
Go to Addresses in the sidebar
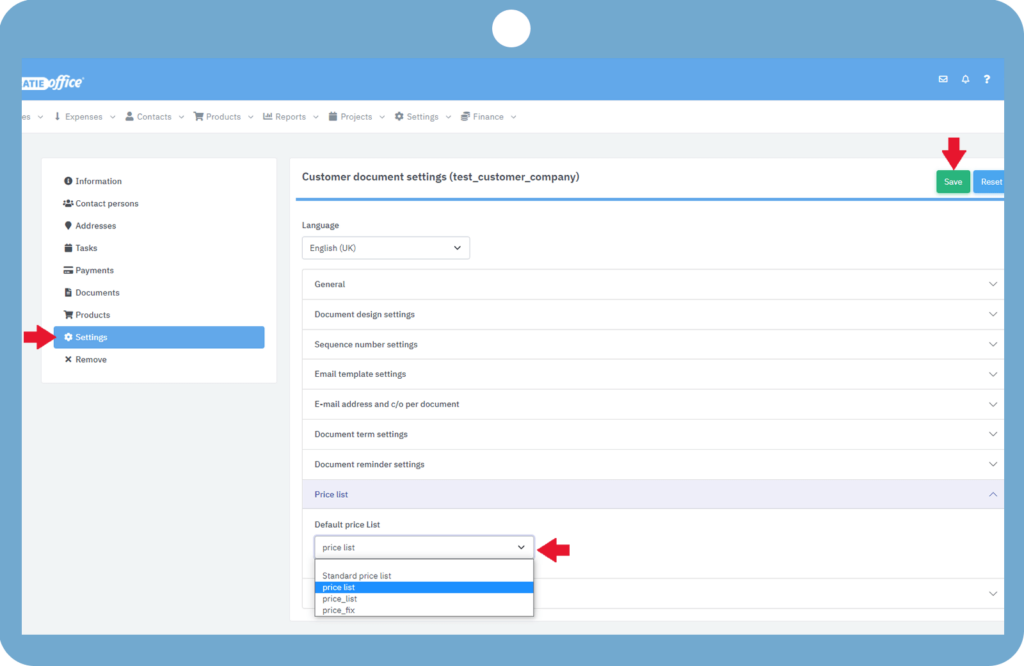coord(159,225)
